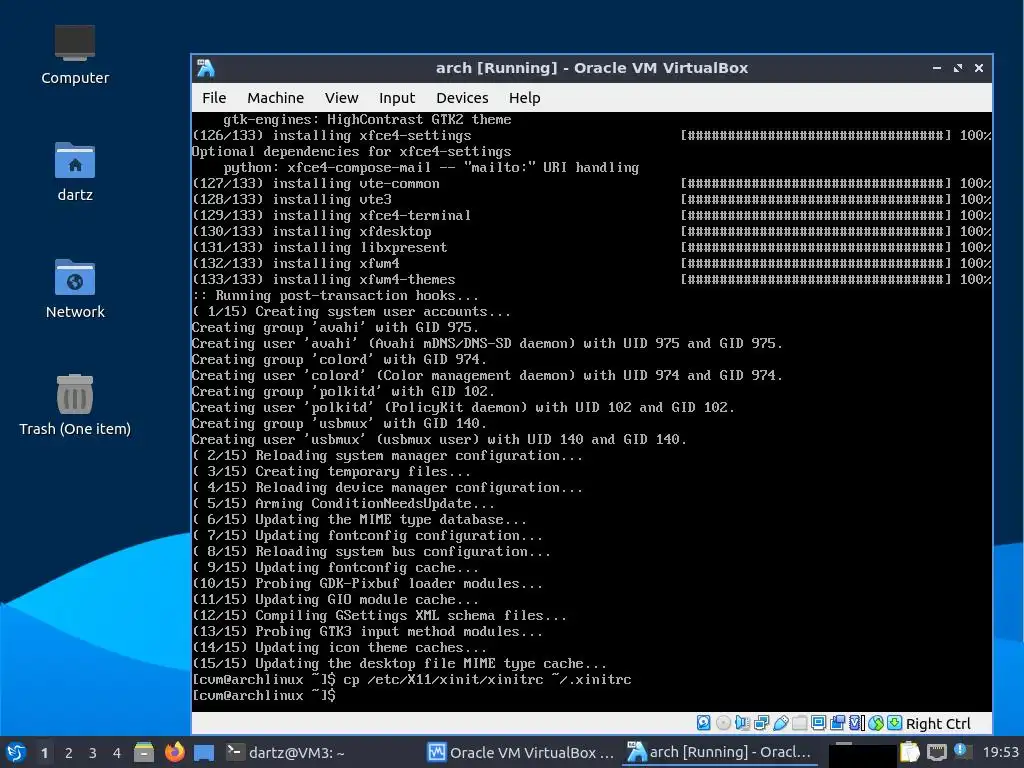Screen dimensions: 1024x768
Task: Click 'Creating user polkitd' output line
Action: tap(463, 408)
